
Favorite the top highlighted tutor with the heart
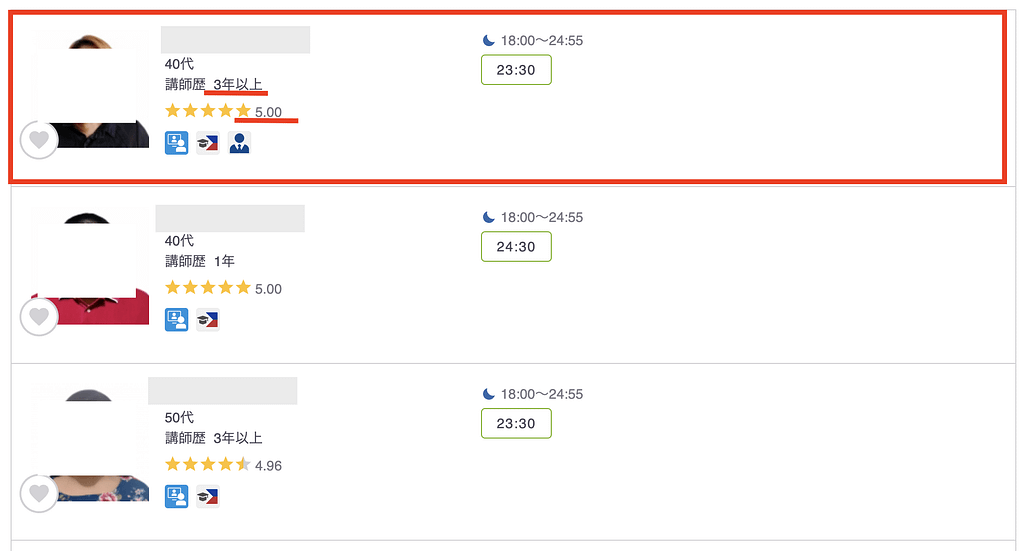click(39, 140)
